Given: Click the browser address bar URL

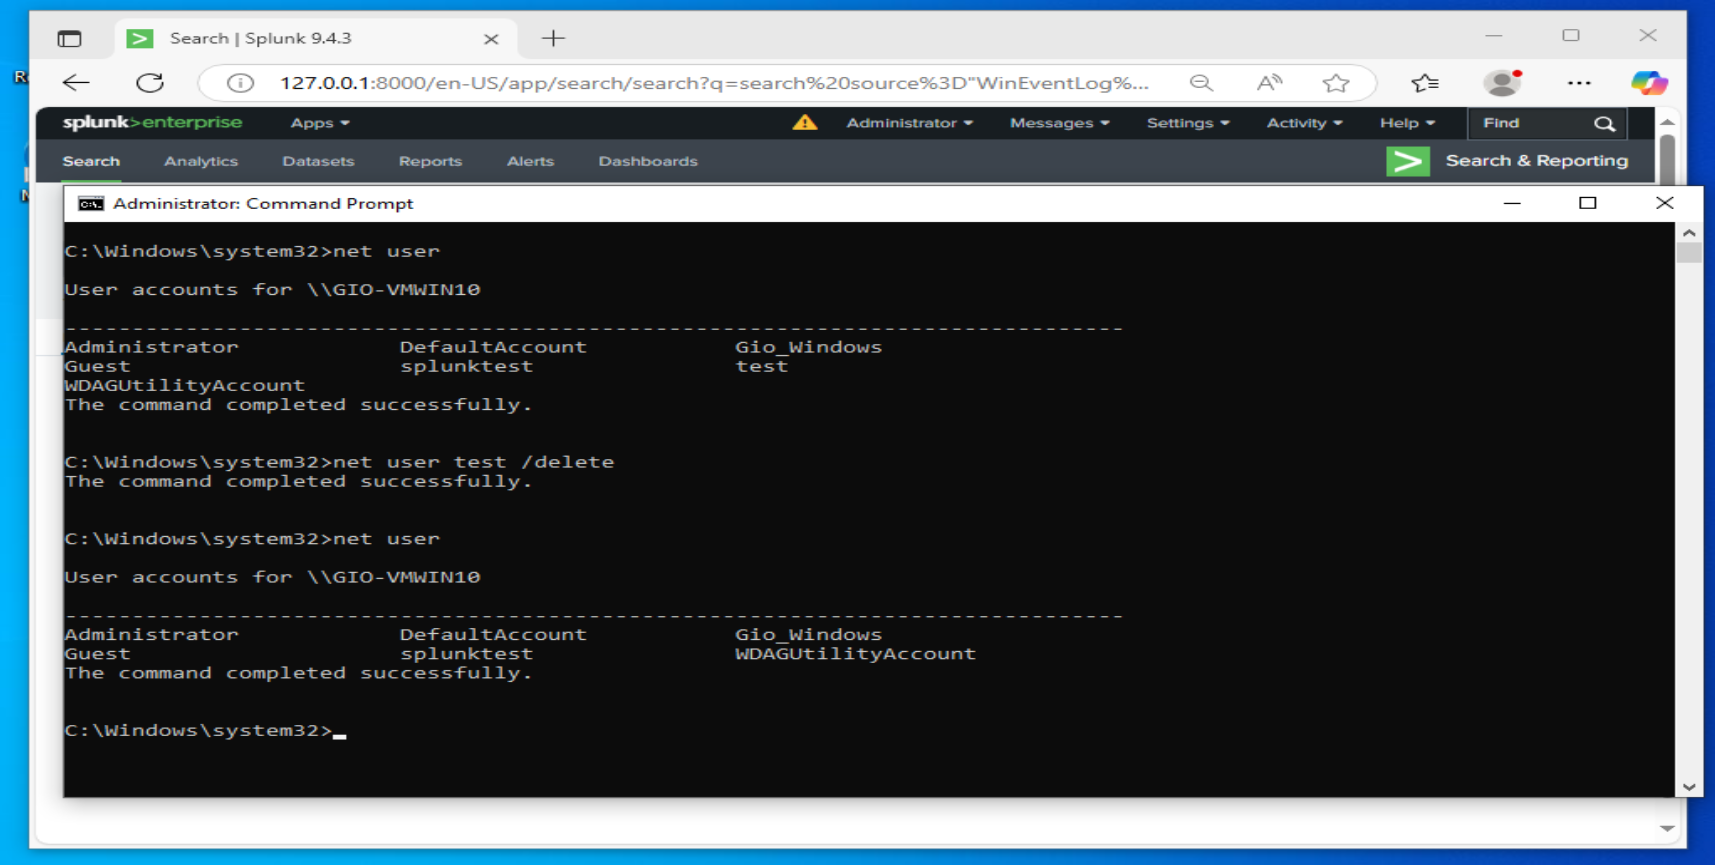Looking at the screenshot, I should pos(714,83).
